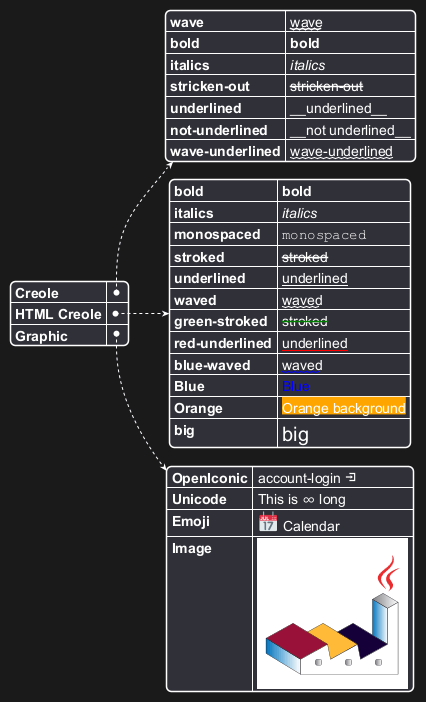Viewport: 426px width, 702px height.
Task: Click the large big sample text
Action: [x=295, y=434]
